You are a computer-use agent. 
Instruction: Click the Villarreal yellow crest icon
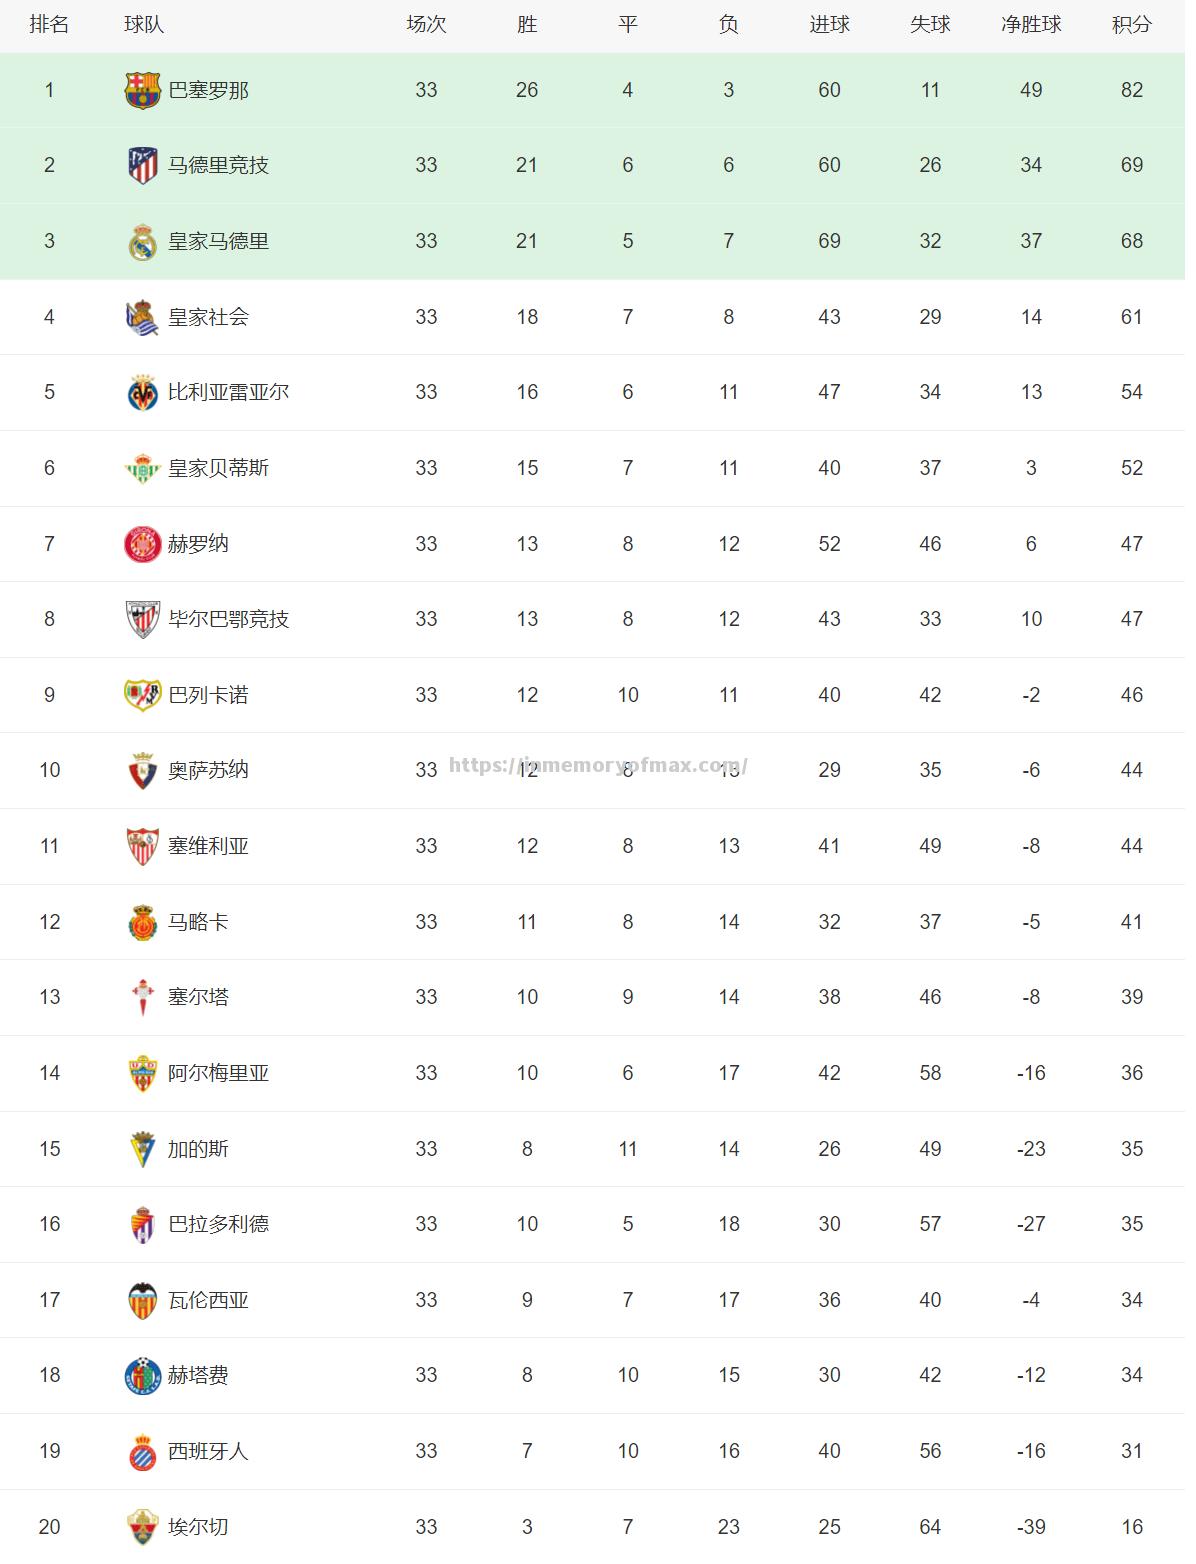click(x=143, y=392)
